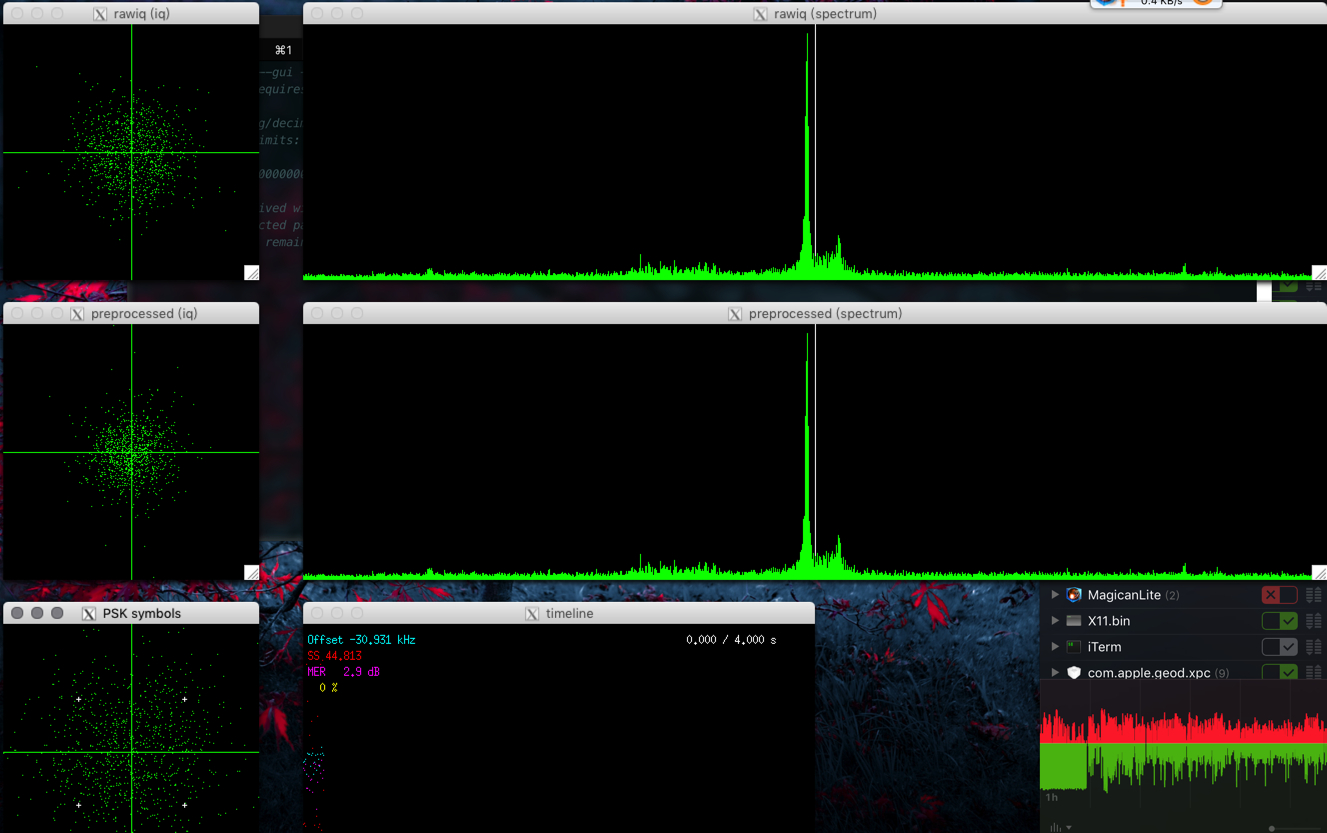
Task: Click the traffic details icon next to X11.bin
Action: 1314,621
